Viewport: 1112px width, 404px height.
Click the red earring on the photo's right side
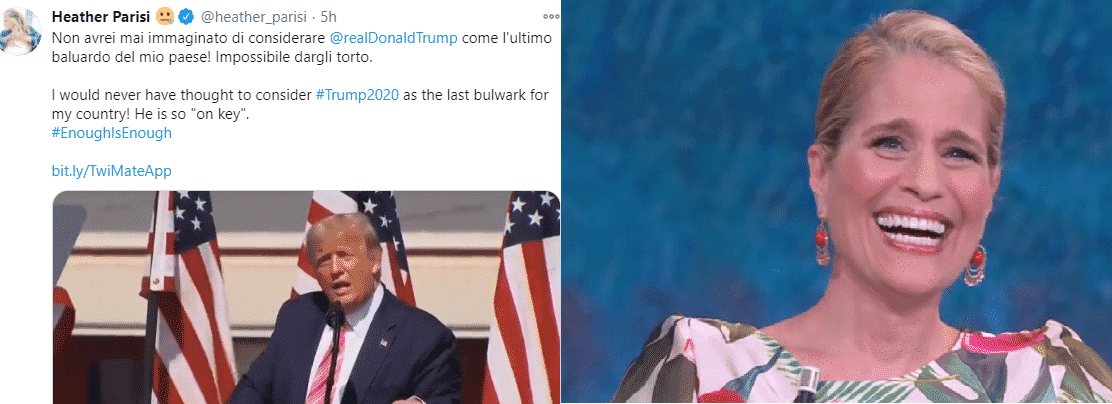974,265
